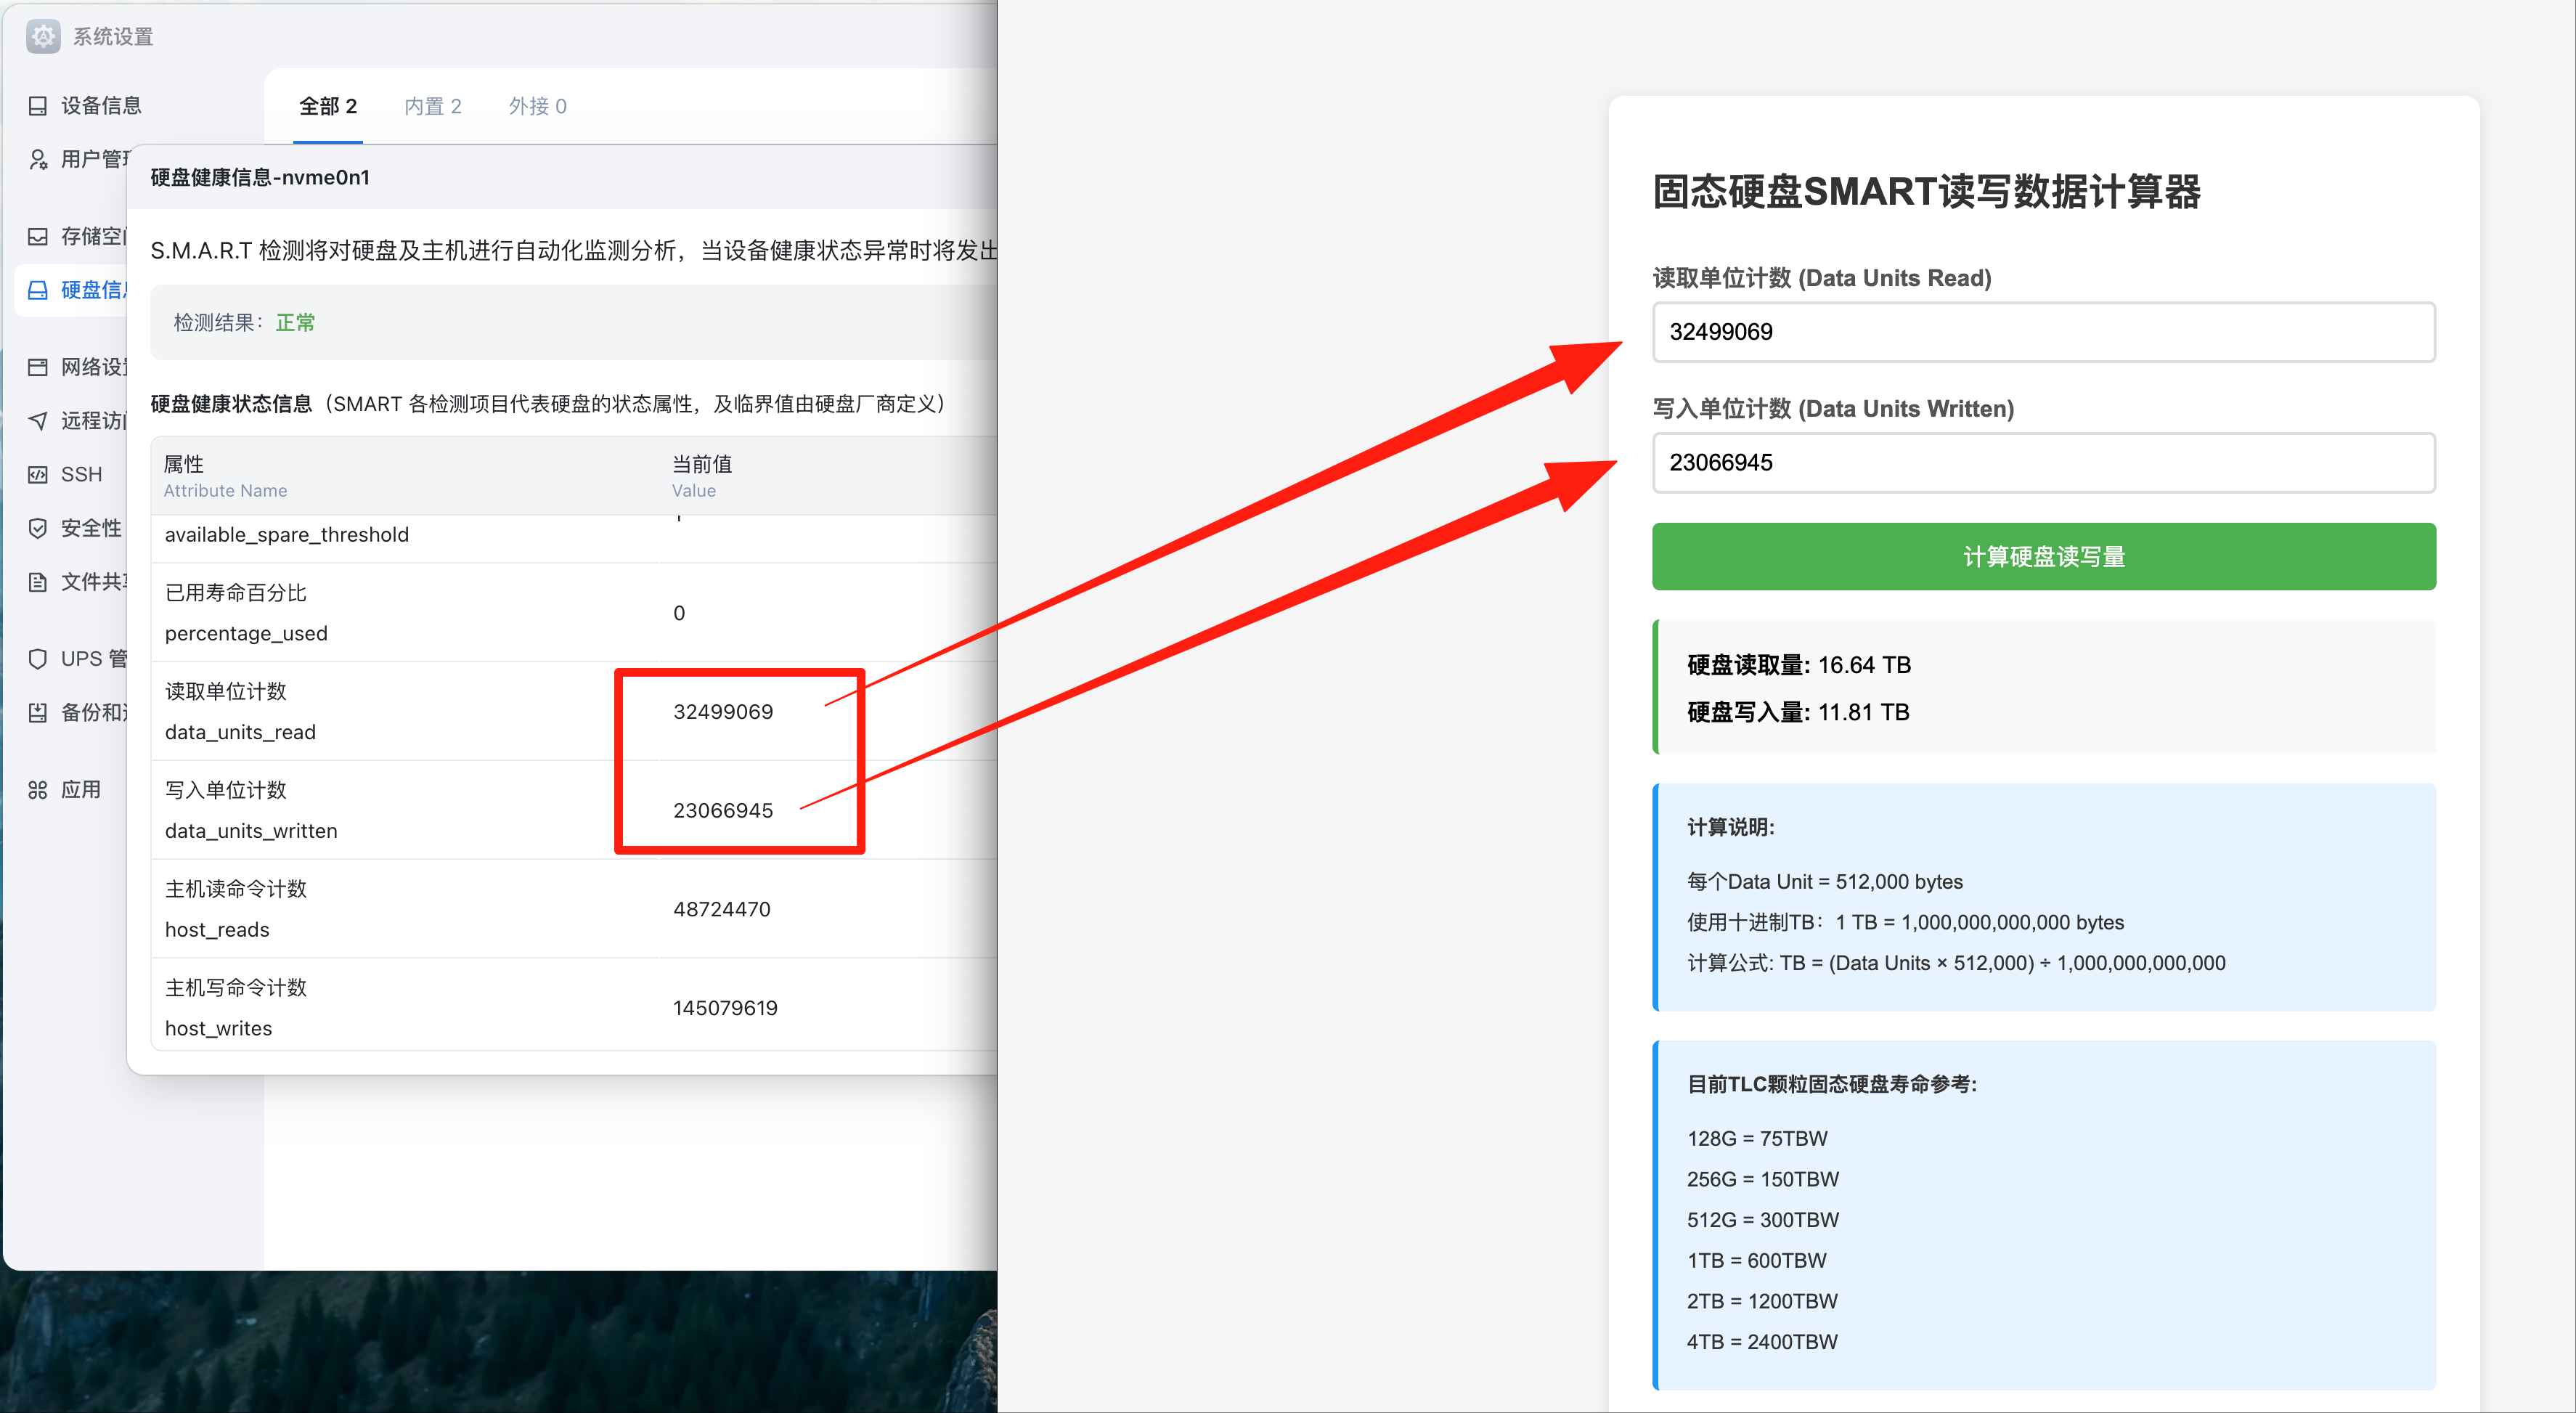This screenshot has height=1413, width=2576.
Task: Click the UPS management sidebar icon
Action: [38, 659]
